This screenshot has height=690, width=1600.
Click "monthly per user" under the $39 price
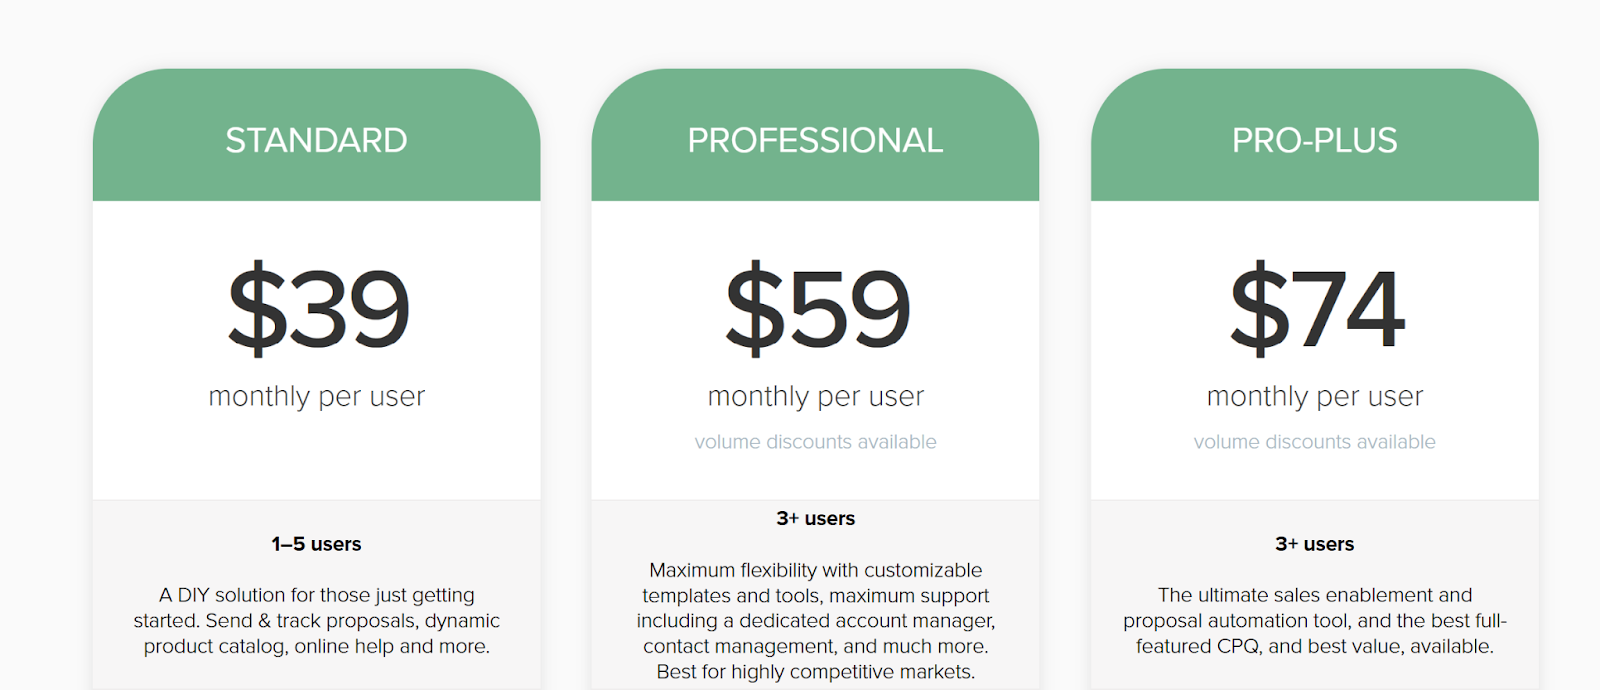[316, 397]
